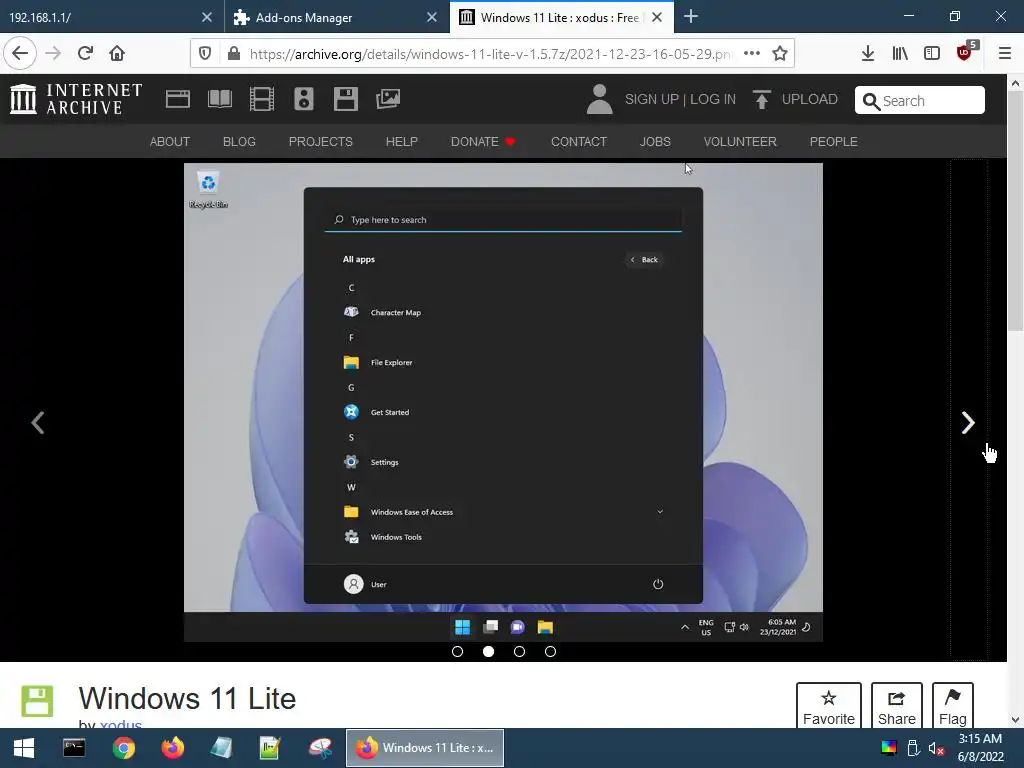Launch Firefox pinned taskbar icon
The height and width of the screenshot is (768, 1024).
(173, 748)
